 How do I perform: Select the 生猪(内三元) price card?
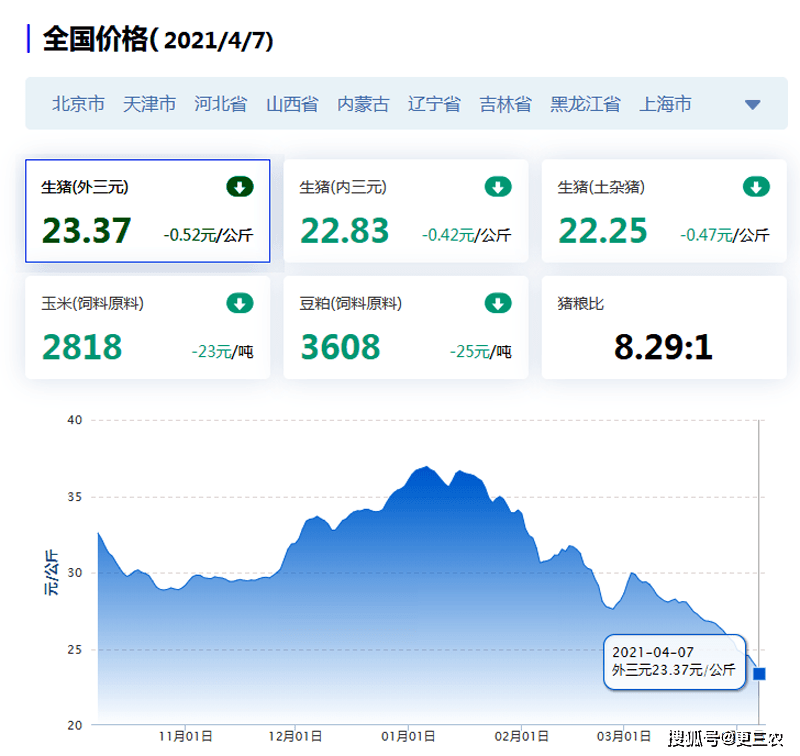406,211
